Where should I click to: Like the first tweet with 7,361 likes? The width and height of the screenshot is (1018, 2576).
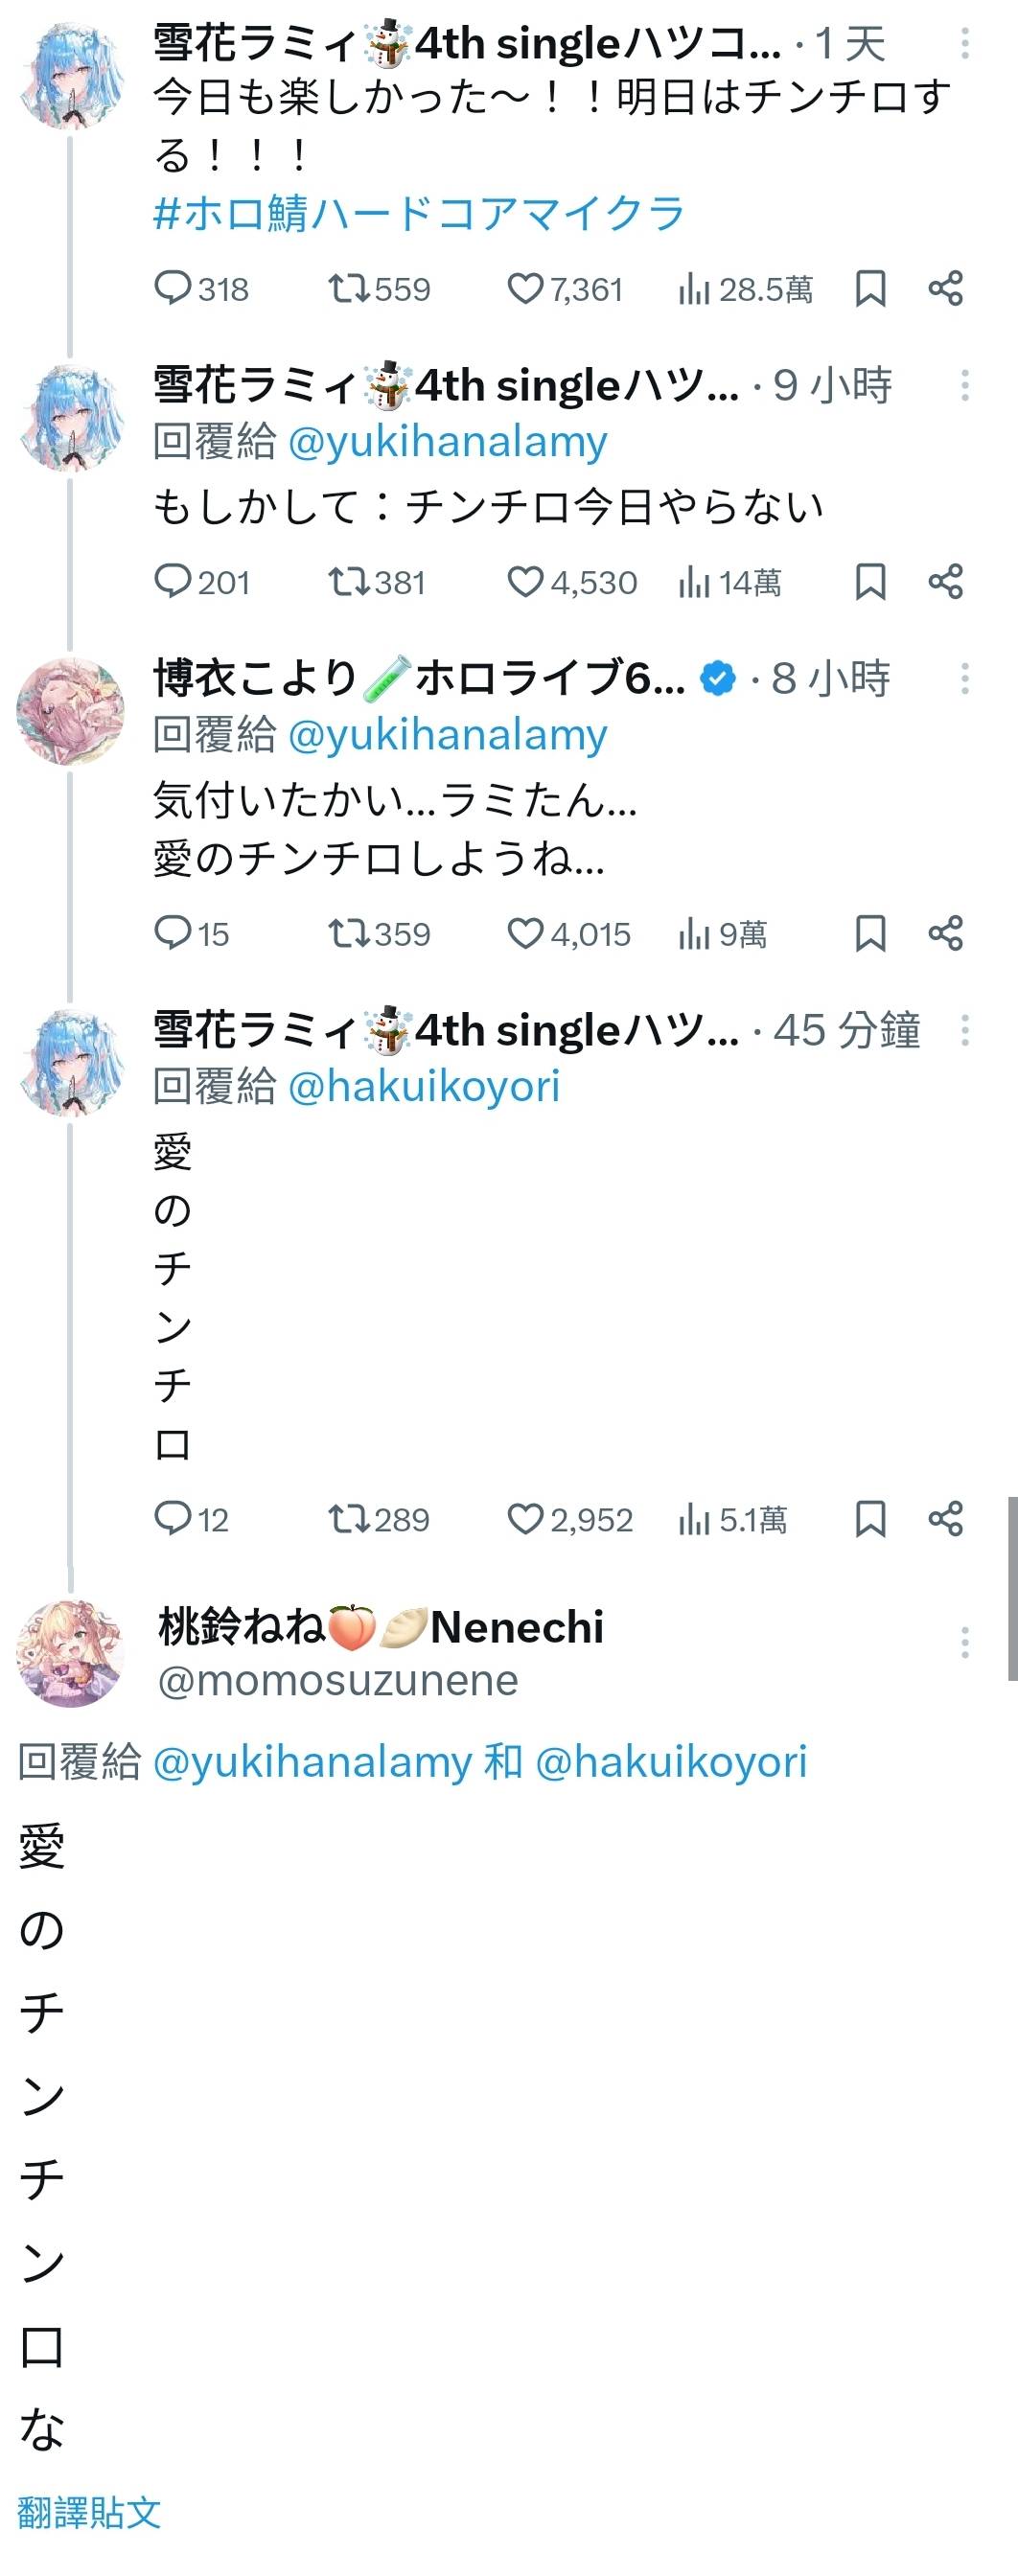[525, 290]
